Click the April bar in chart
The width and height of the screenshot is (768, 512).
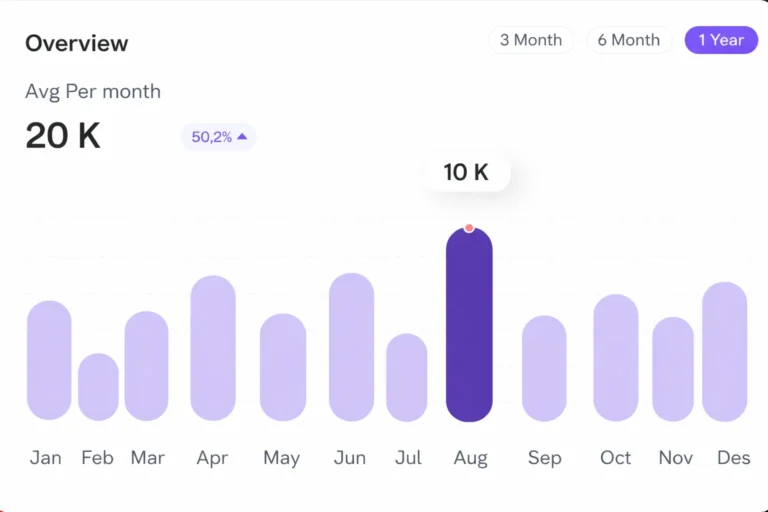point(213,348)
